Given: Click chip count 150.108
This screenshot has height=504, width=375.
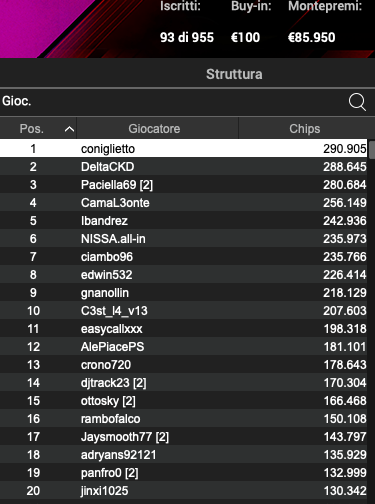Looking at the screenshot, I should pyautogui.click(x=345, y=419).
